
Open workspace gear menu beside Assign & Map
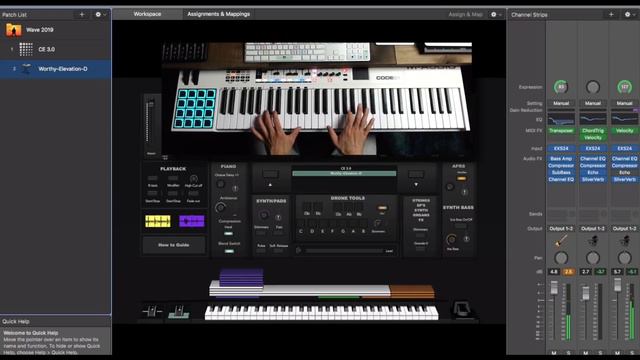[496, 14]
